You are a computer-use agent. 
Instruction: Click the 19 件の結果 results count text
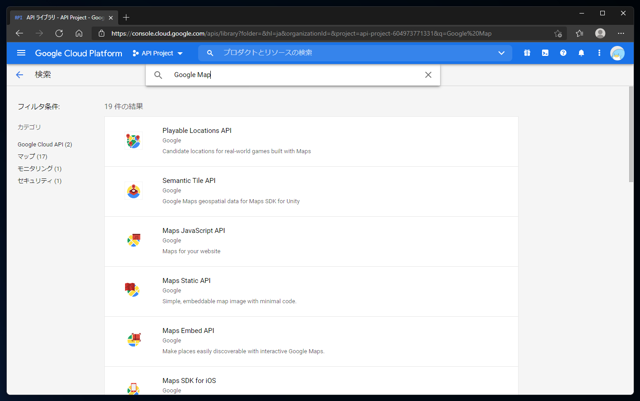tap(124, 107)
